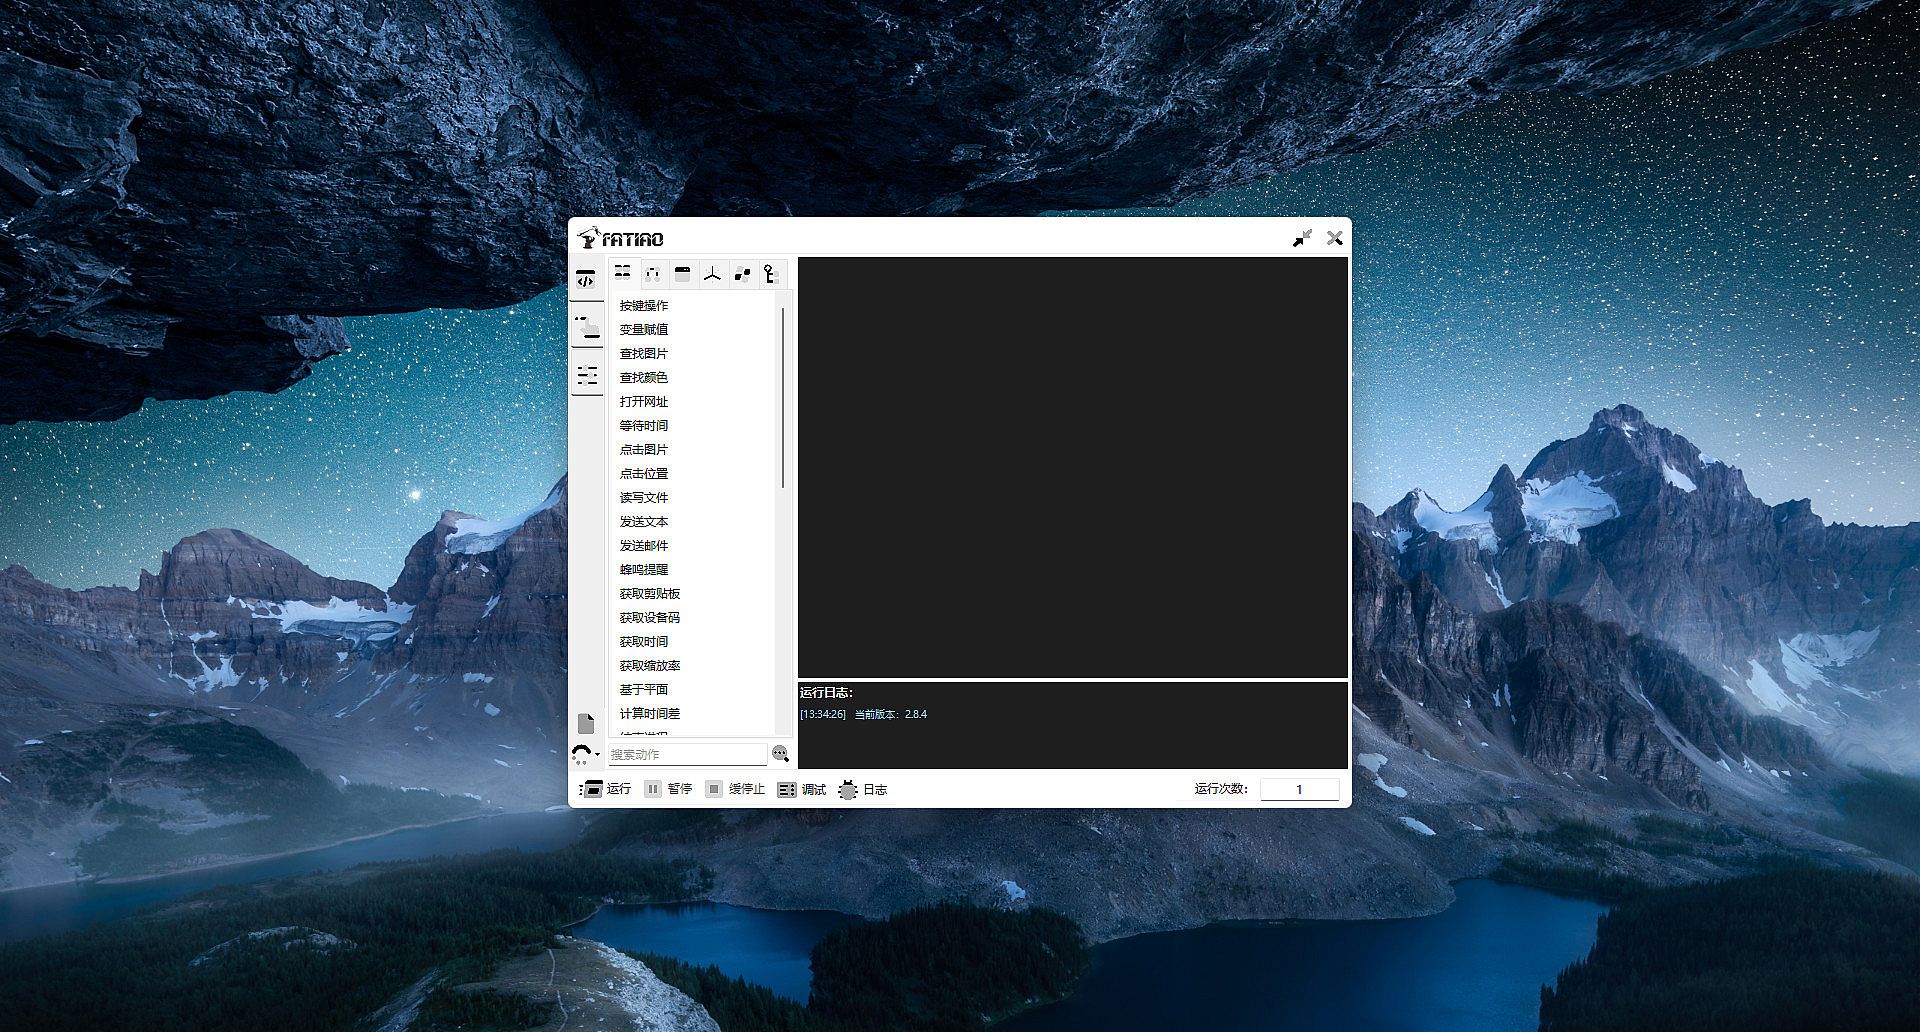Click the 运行 run button
Screen dimensions: 1920x1032
[x=605, y=789]
